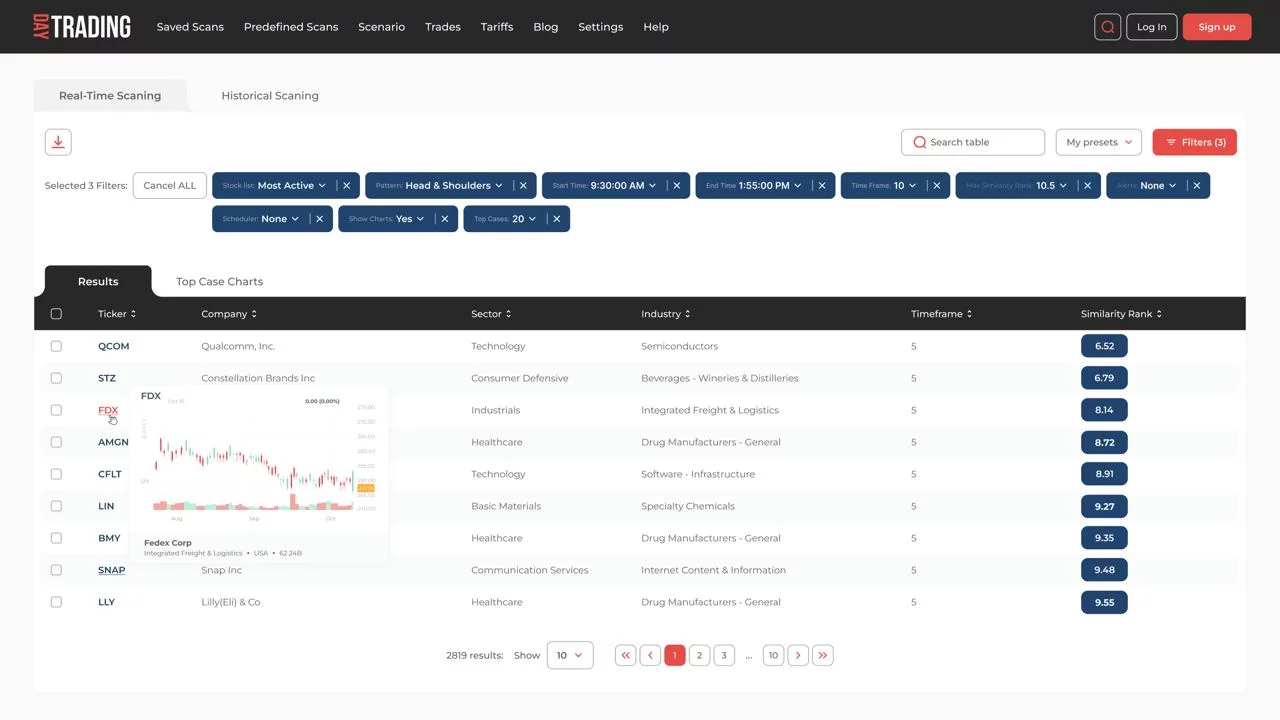This screenshot has width=1280, height=720.
Task: Click the 6.52 similarity rank badge
Action: pos(1104,346)
